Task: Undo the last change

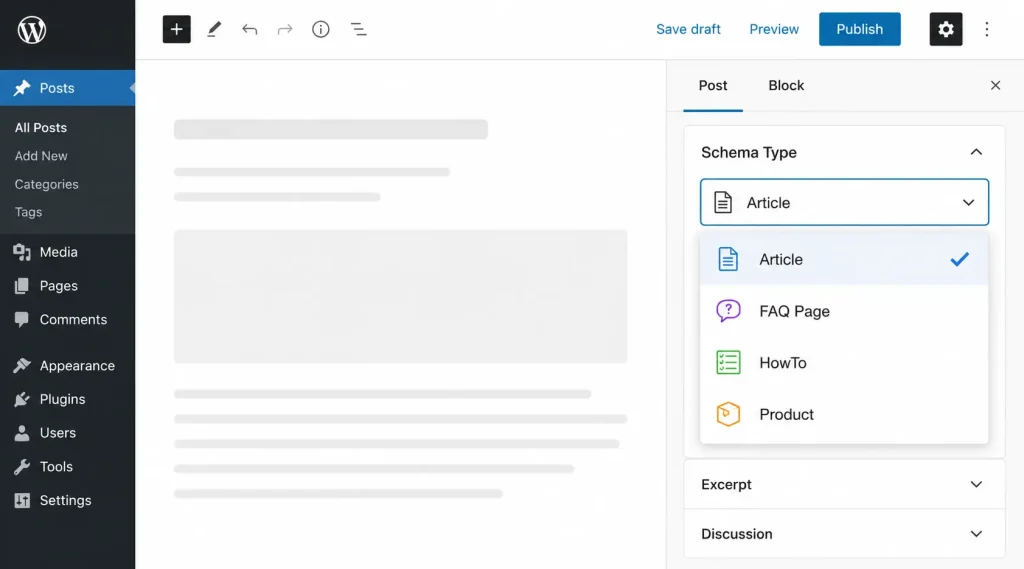Action: click(x=249, y=29)
